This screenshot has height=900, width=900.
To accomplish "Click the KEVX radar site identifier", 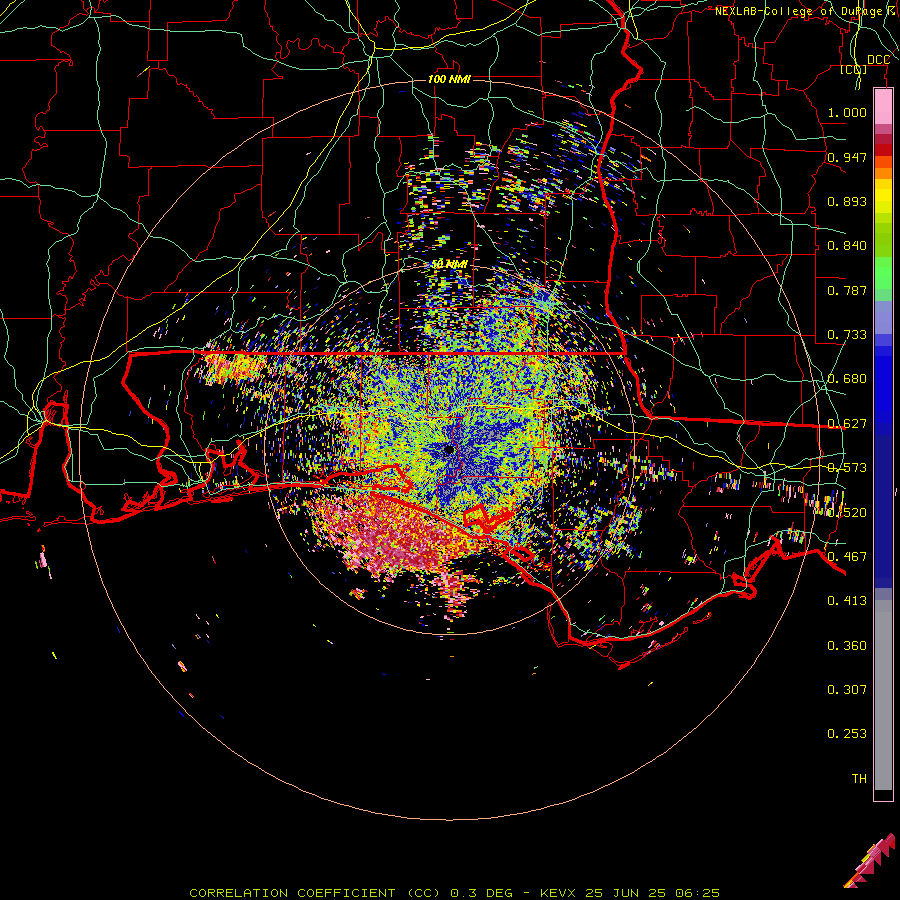I will (559, 893).
